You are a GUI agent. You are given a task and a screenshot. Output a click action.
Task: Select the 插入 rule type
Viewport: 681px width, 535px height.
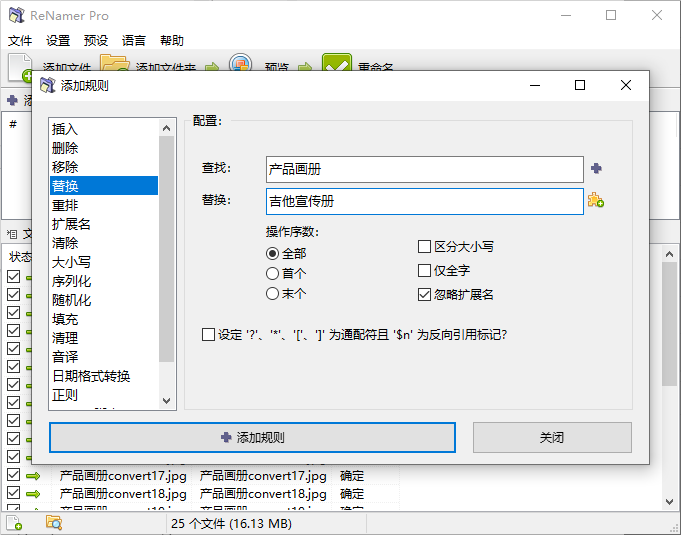tap(104, 129)
